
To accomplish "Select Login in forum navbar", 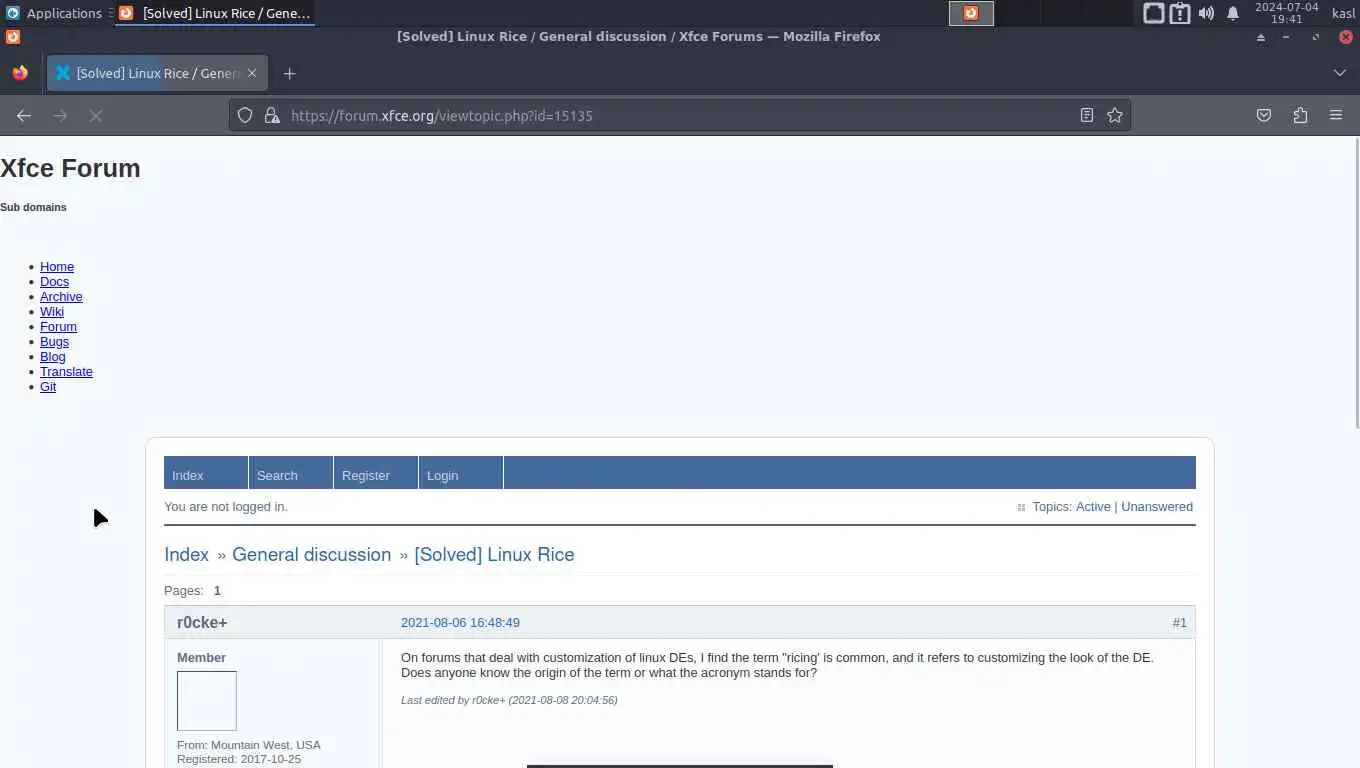I will click(x=461, y=473).
